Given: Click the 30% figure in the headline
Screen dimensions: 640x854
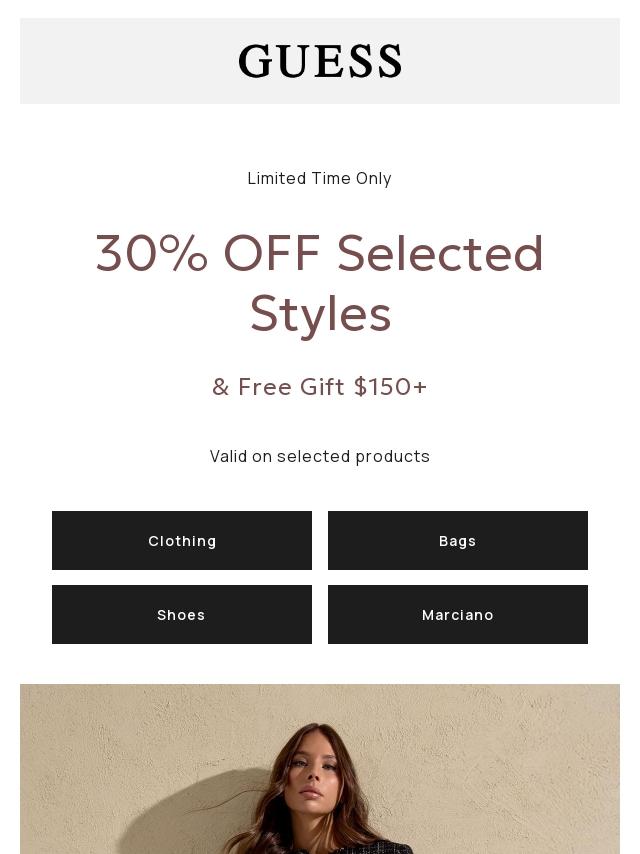Looking at the screenshot, I should [152, 253].
